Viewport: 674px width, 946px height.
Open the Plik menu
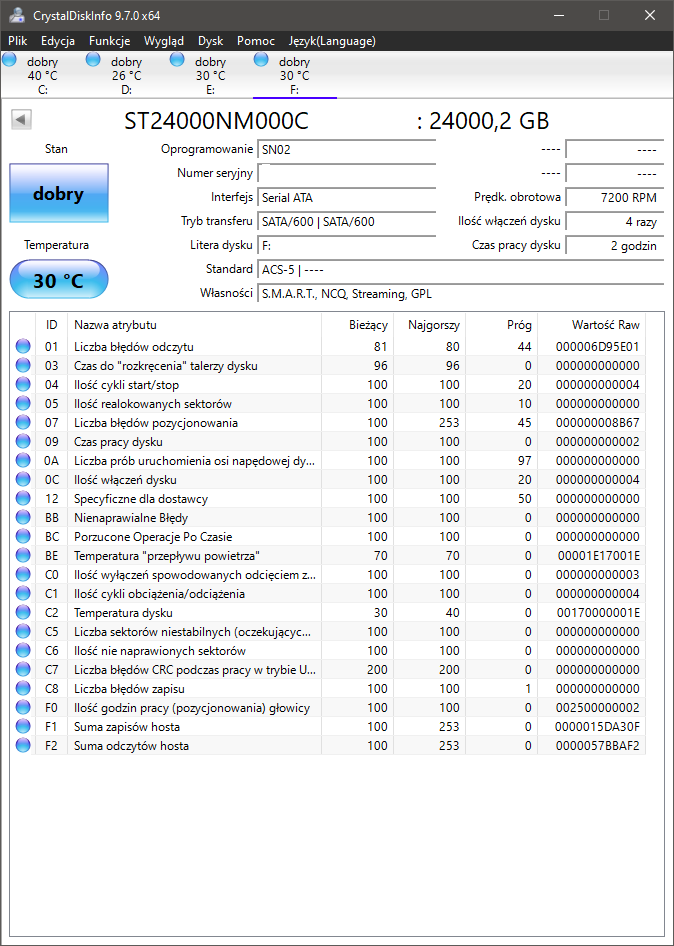point(17,41)
